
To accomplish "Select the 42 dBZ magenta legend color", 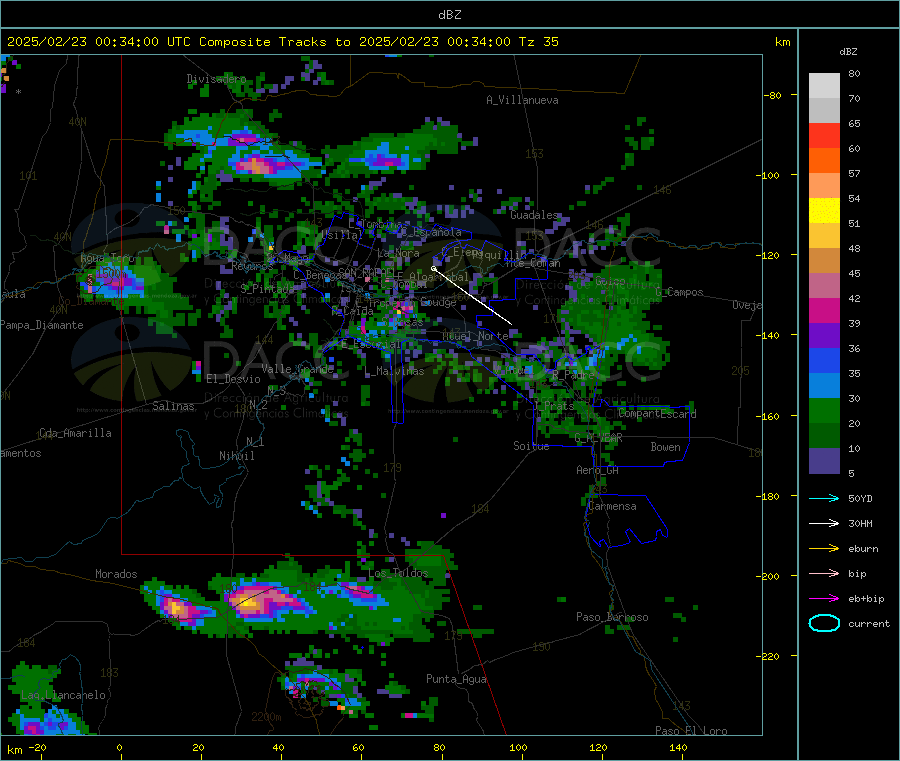I will tap(824, 310).
